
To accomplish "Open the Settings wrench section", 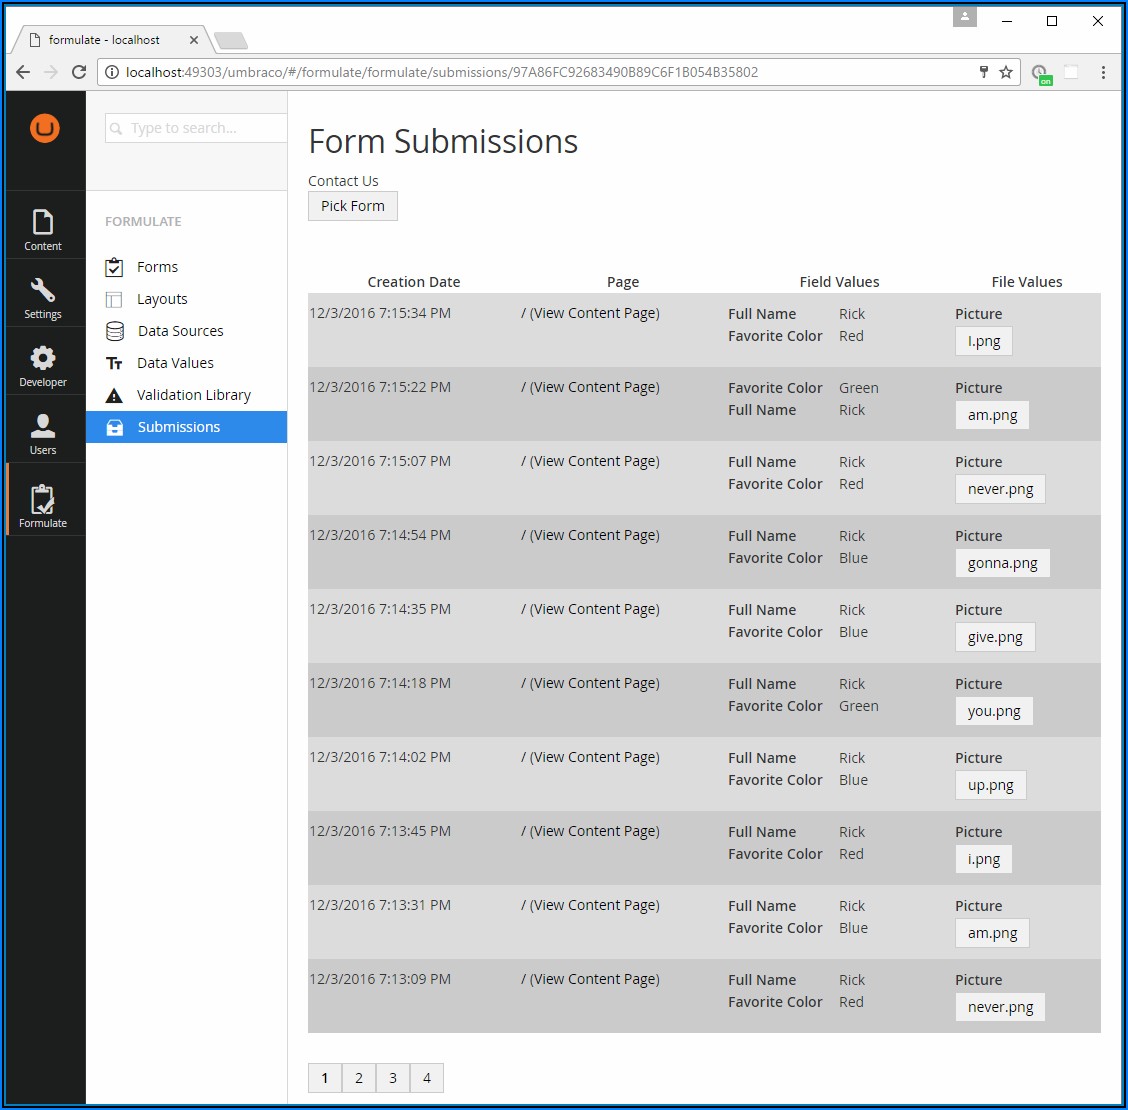I will [43, 298].
